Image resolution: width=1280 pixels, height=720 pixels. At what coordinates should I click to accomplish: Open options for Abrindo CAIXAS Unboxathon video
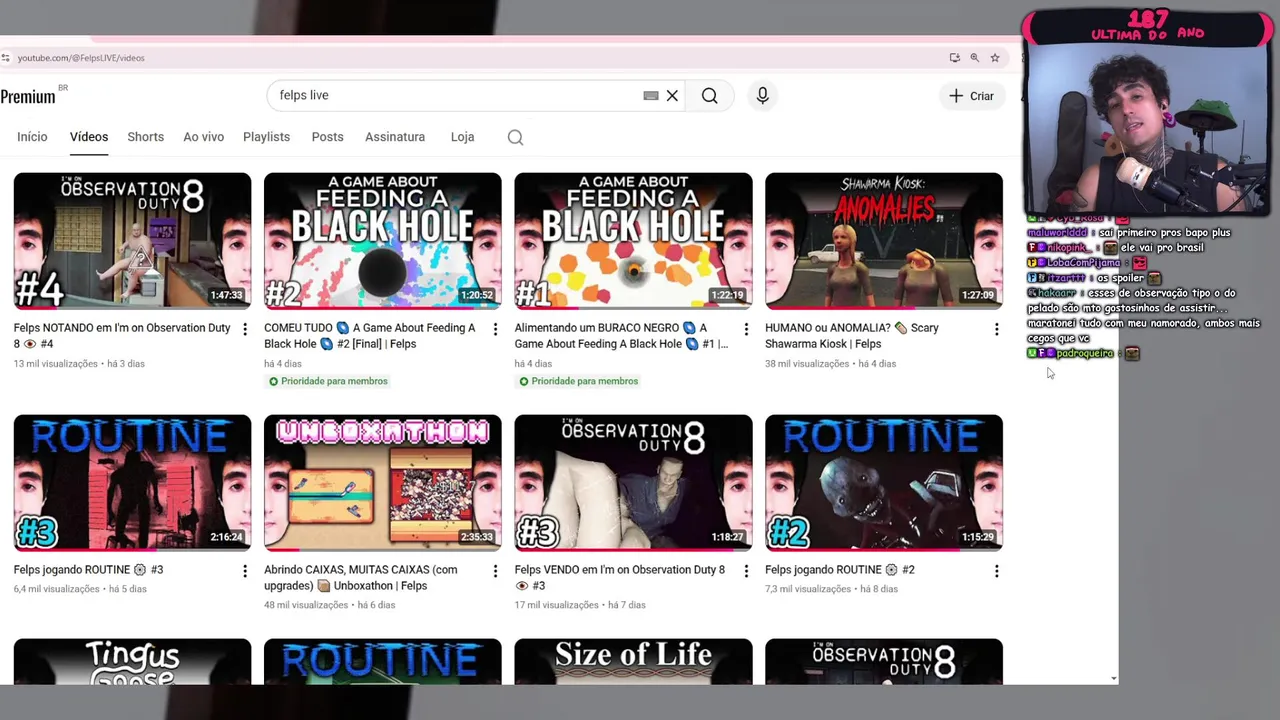[495, 571]
